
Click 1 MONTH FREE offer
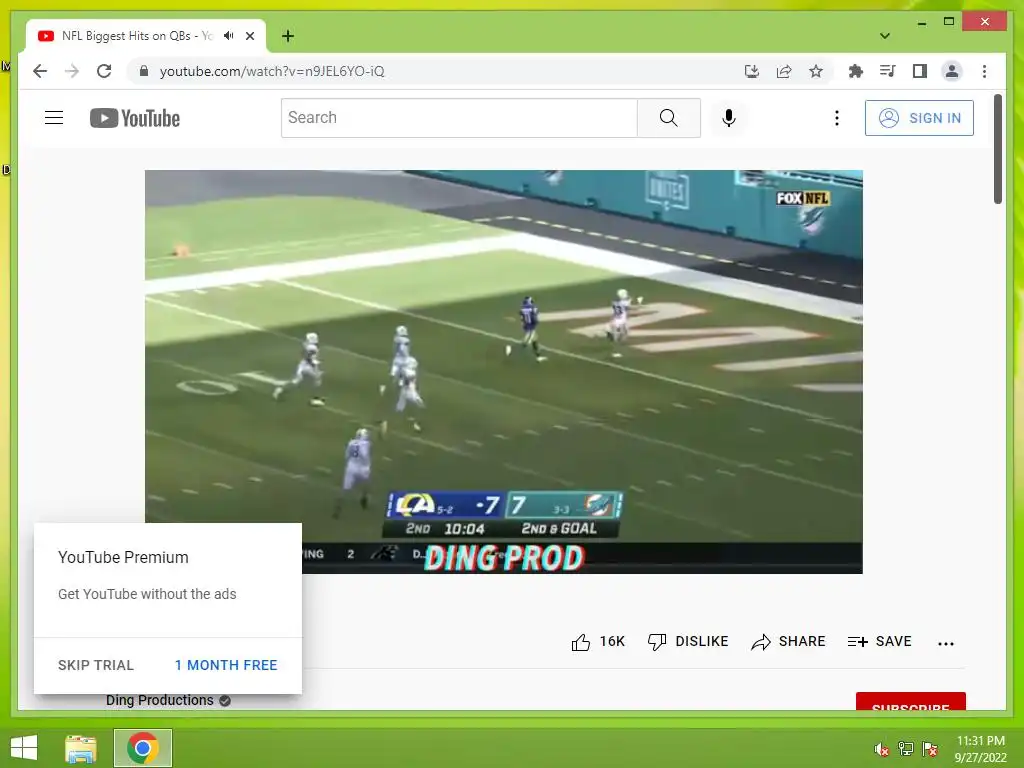pos(226,665)
